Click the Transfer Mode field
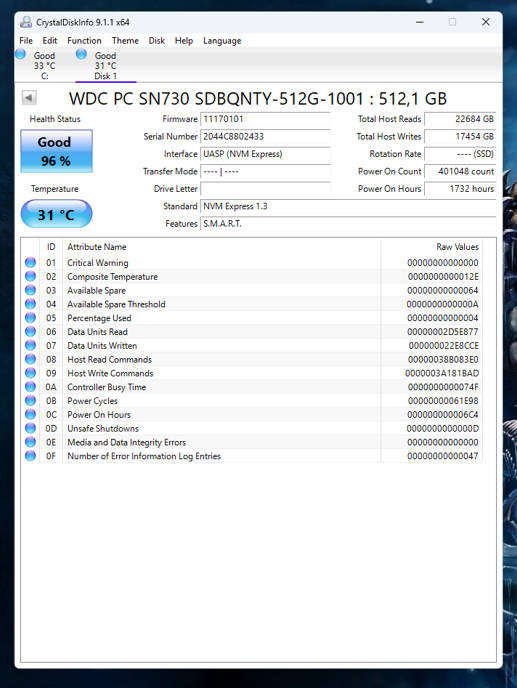Viewport: 517px width, 688px height. tap(266, 172)
